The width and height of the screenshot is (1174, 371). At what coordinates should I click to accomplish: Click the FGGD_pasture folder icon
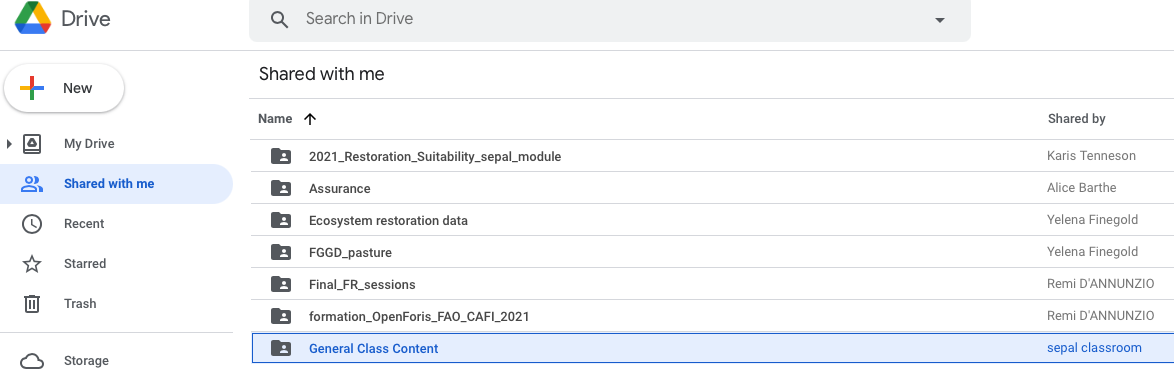point(281,252)
